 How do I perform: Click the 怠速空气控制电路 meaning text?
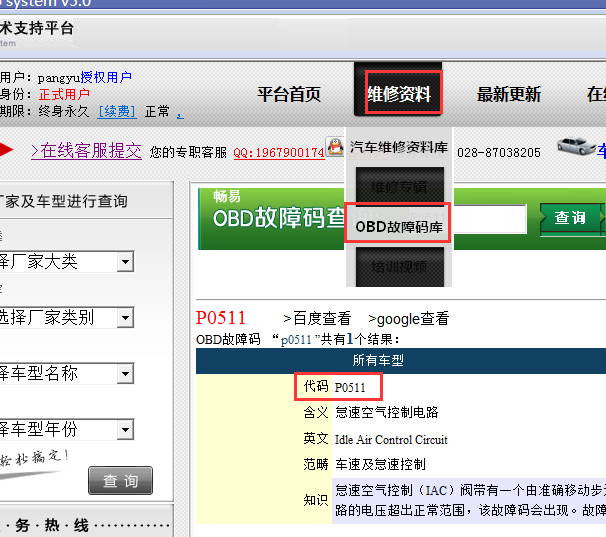(386, 413)
